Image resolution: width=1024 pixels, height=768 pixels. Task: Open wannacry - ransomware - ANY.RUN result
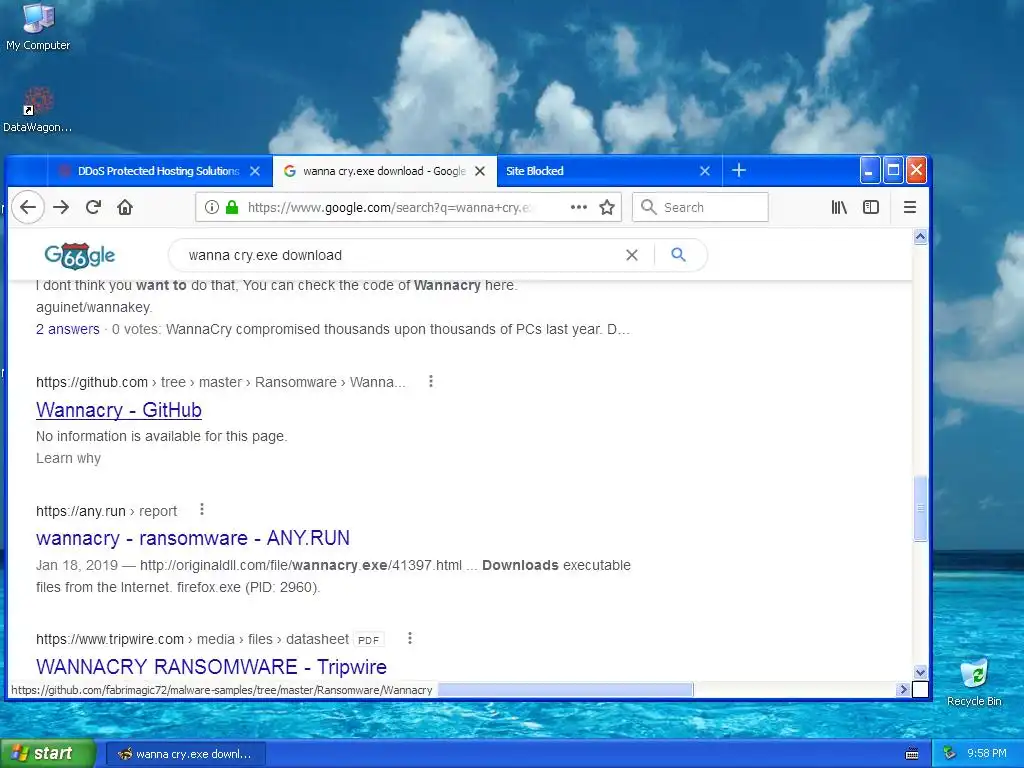[193, 538]
